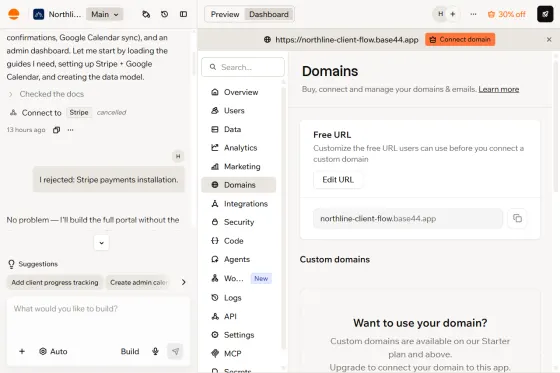This screenshot has width=560, height=373.
Task: Open the Data section
Action: click(239, 129)
